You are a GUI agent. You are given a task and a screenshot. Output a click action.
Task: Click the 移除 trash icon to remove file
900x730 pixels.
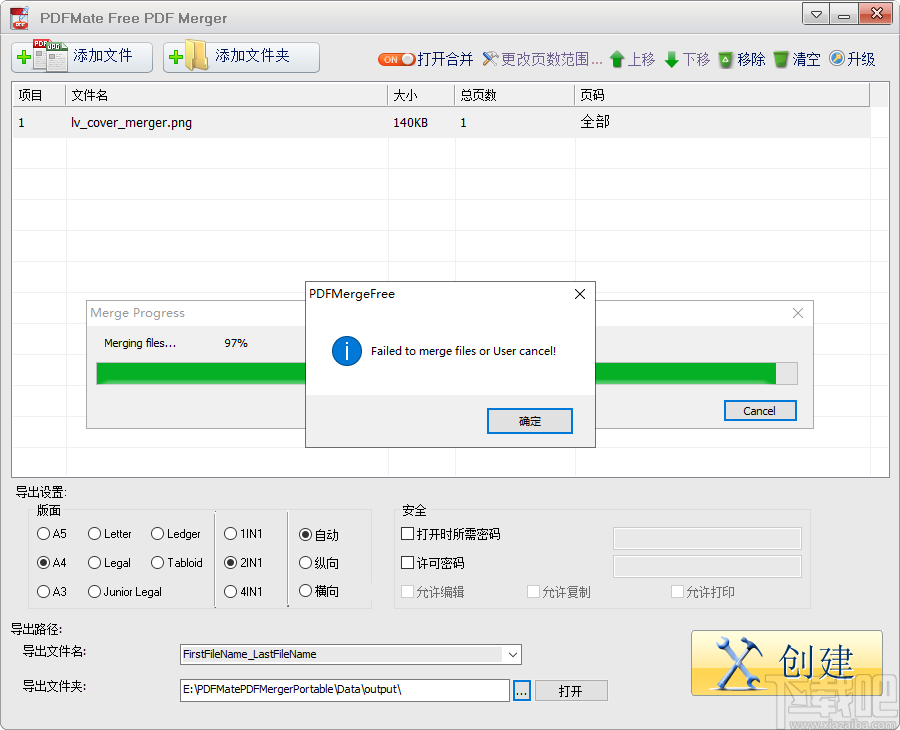coord(727,59)
